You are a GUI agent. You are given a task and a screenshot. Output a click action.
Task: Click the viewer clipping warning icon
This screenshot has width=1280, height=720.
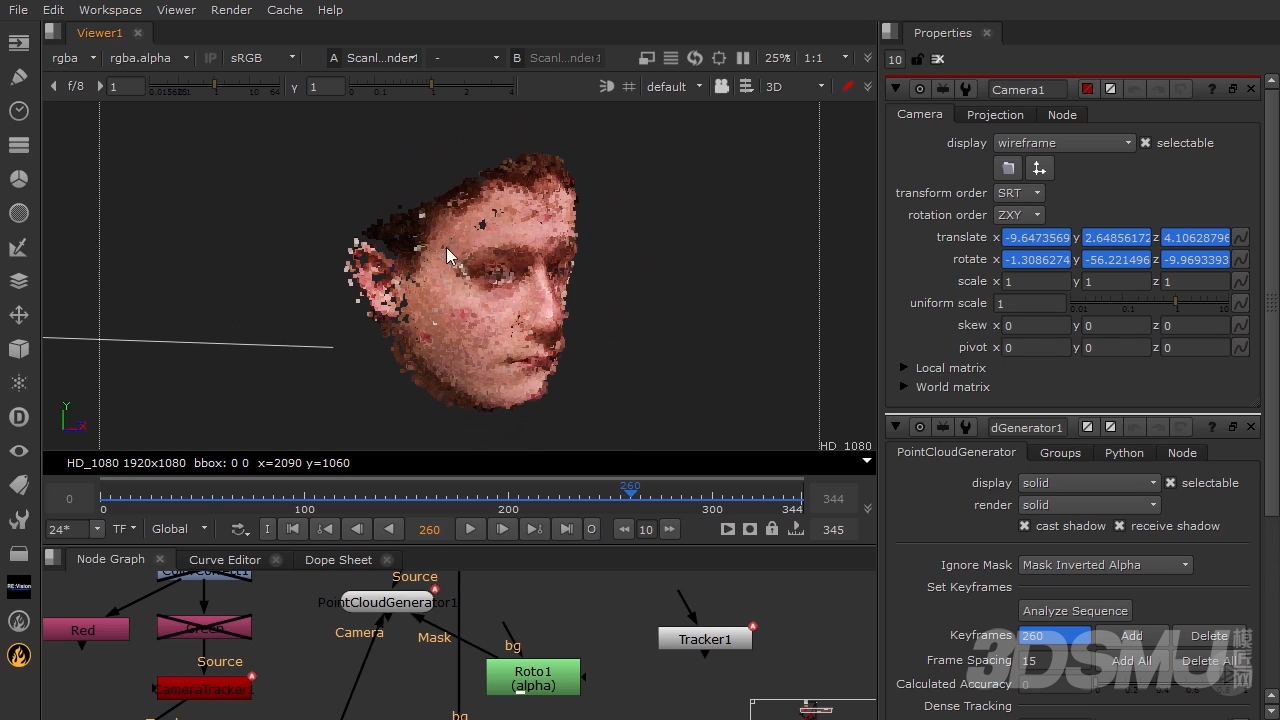(647, 58)
